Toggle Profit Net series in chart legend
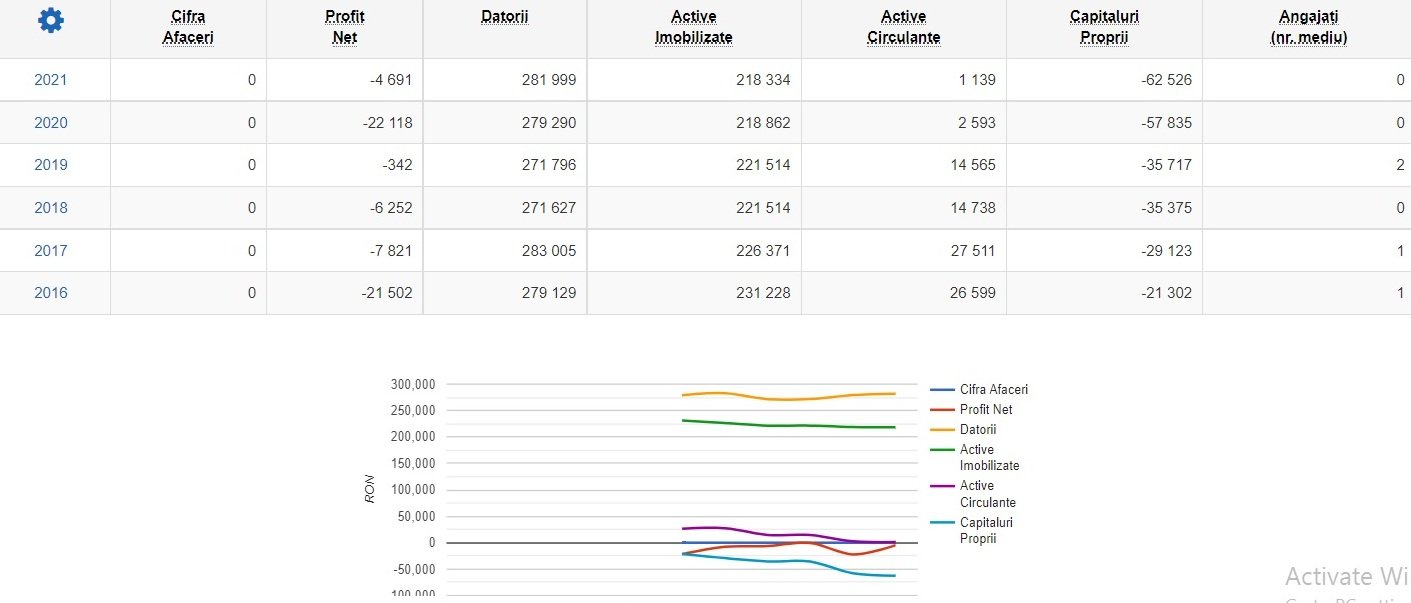The width and height of the screenshot is (1411, 603). pyautogui.click(x=986, y=410)
